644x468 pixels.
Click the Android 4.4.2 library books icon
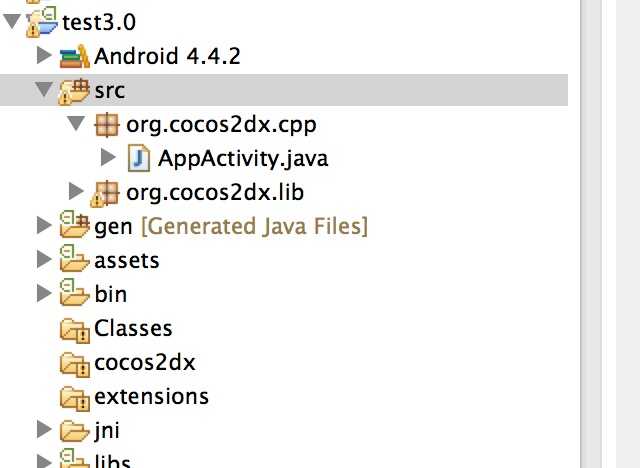point(75,56)
